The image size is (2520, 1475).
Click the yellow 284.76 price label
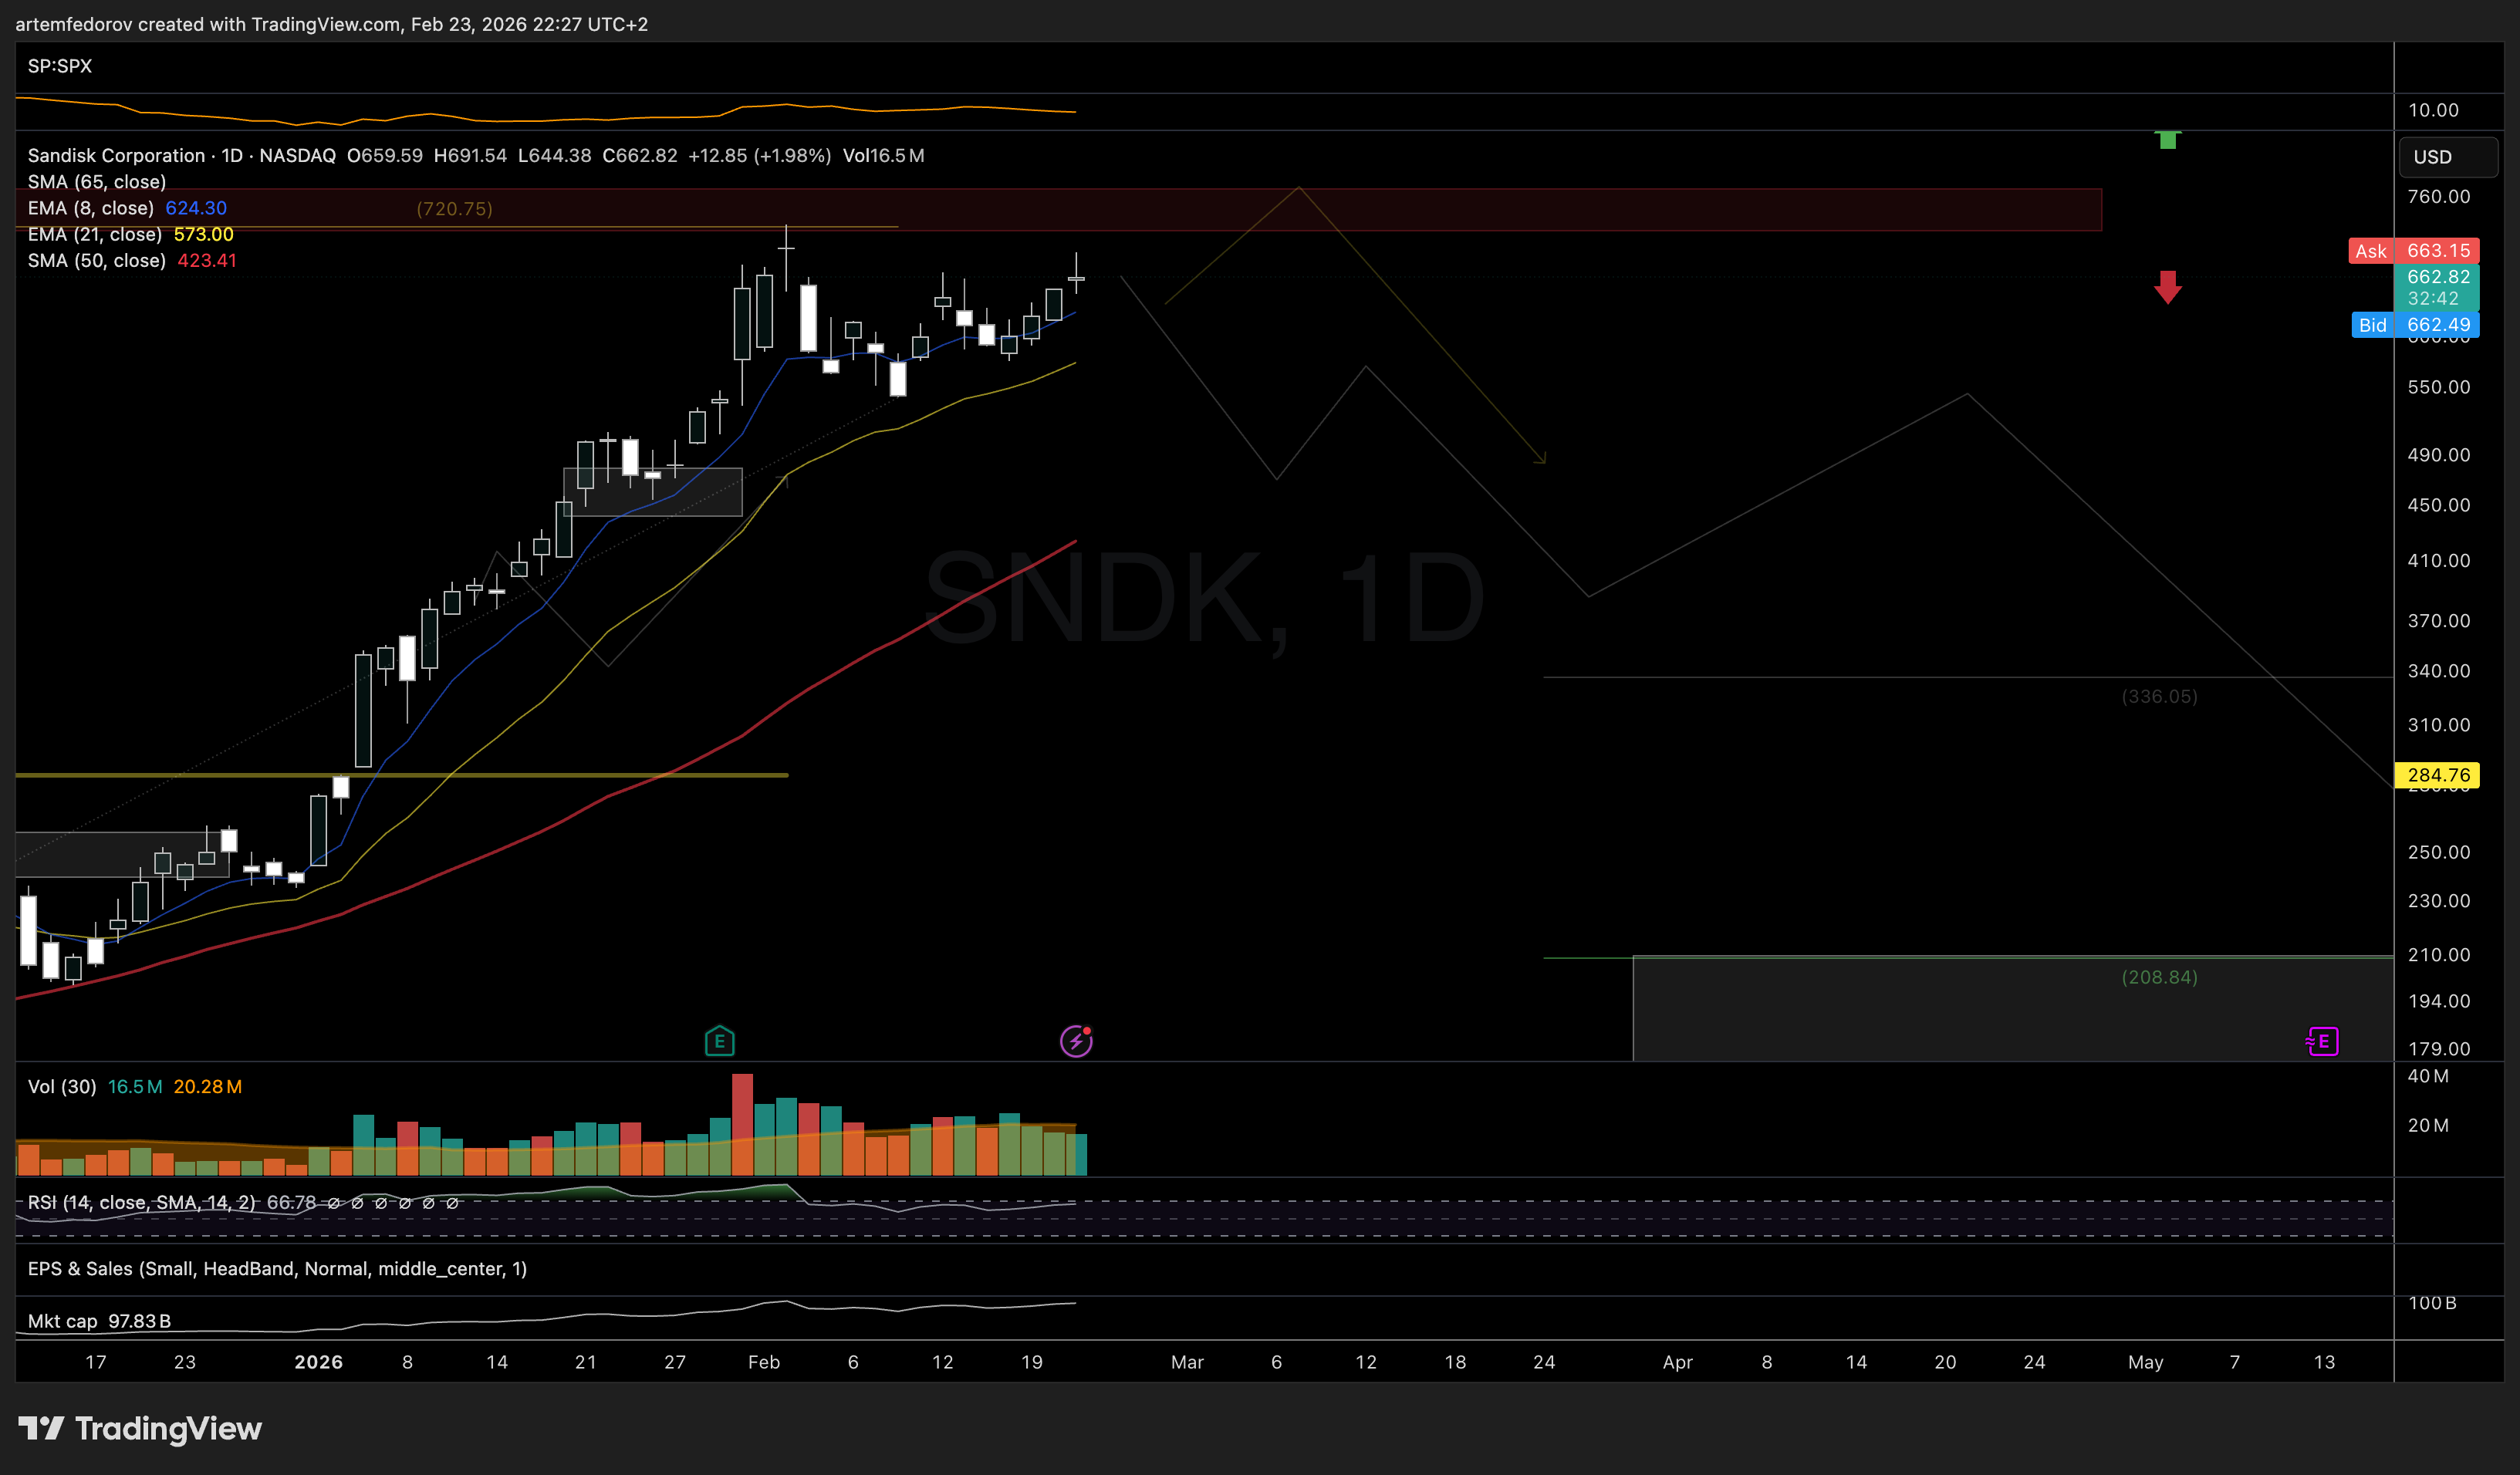coord(2437,775)
